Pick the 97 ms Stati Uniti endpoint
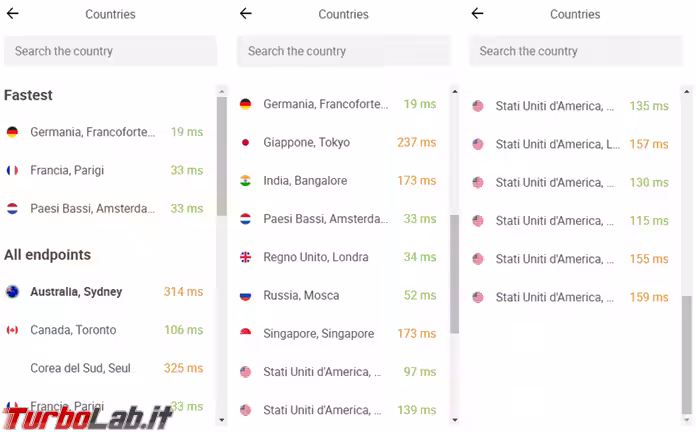Viewport: 696px width, 432px height. point(321,372)
